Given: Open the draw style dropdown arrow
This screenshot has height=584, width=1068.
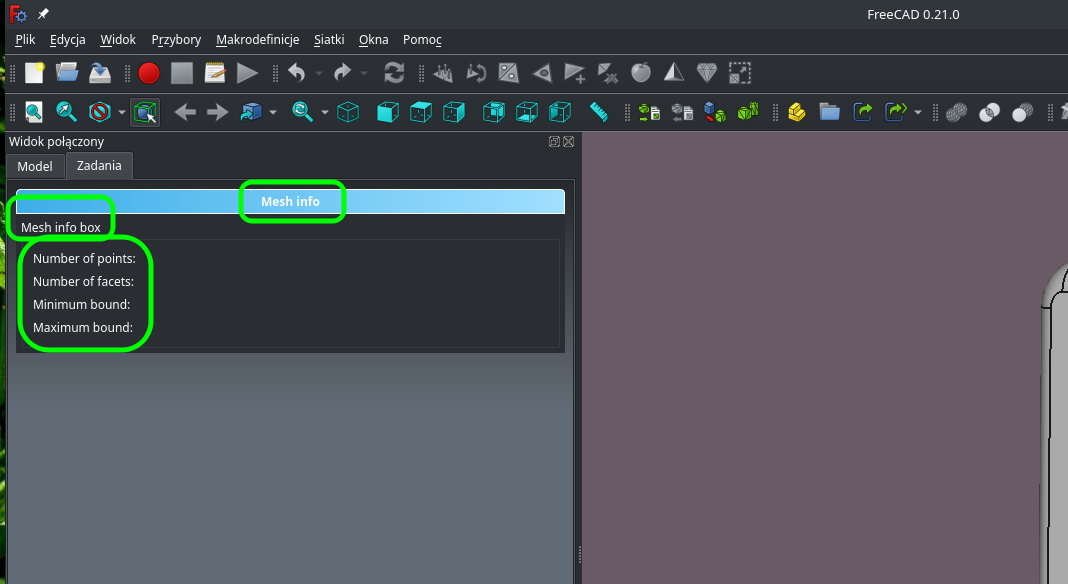Looking at the screenshot, I should click(122, 112).
